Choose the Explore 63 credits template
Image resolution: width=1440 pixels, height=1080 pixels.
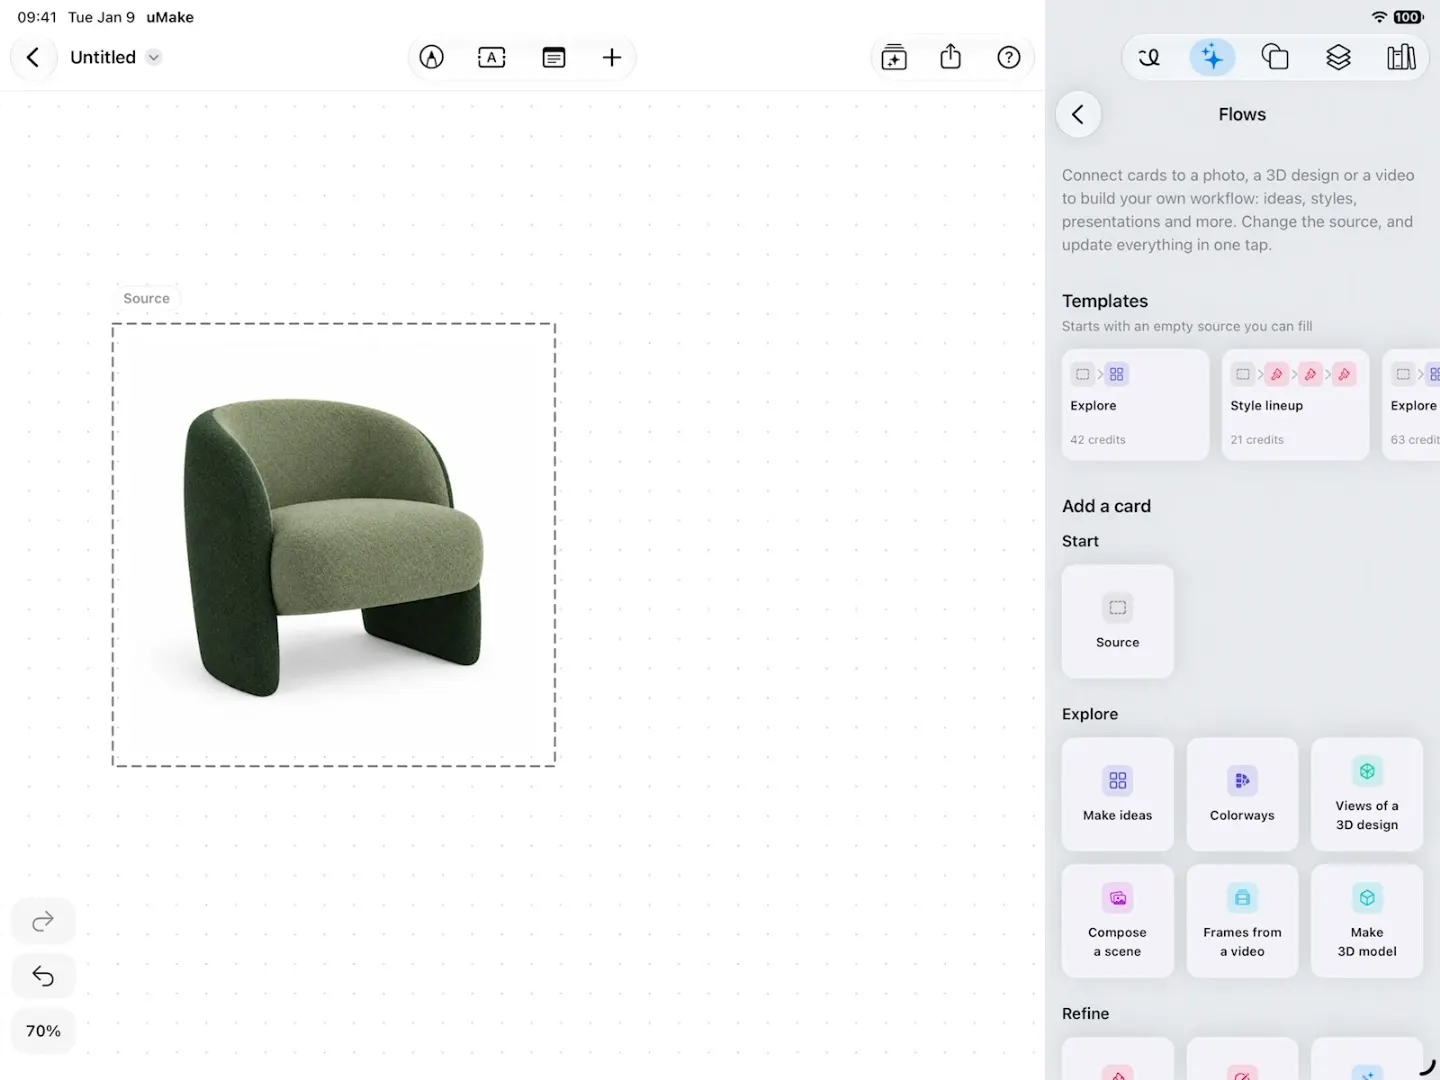(1412, 405)
